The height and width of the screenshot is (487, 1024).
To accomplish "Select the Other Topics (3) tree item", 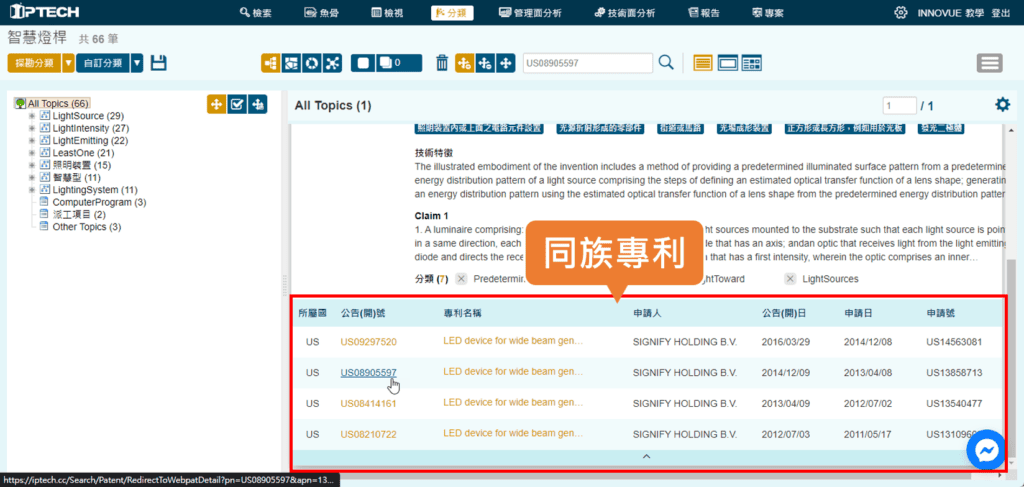I will [86, 227].
